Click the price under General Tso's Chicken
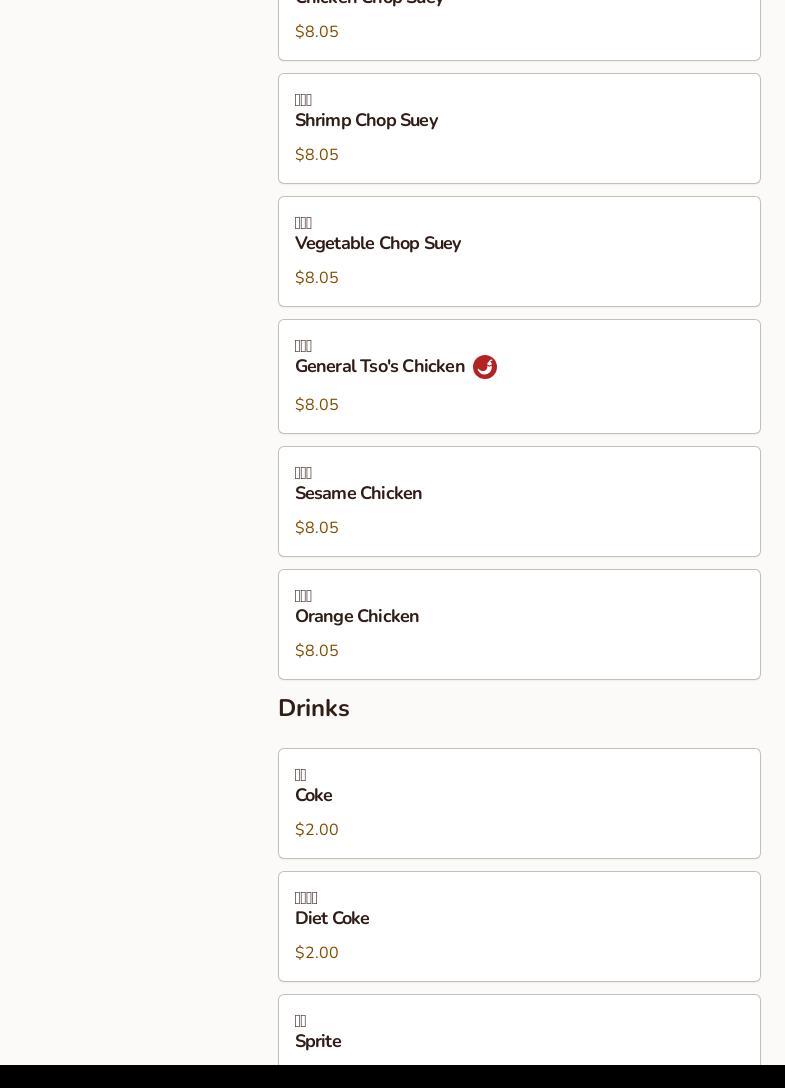This screenshot has height=1088, width=785. click(x=316, y=405)
